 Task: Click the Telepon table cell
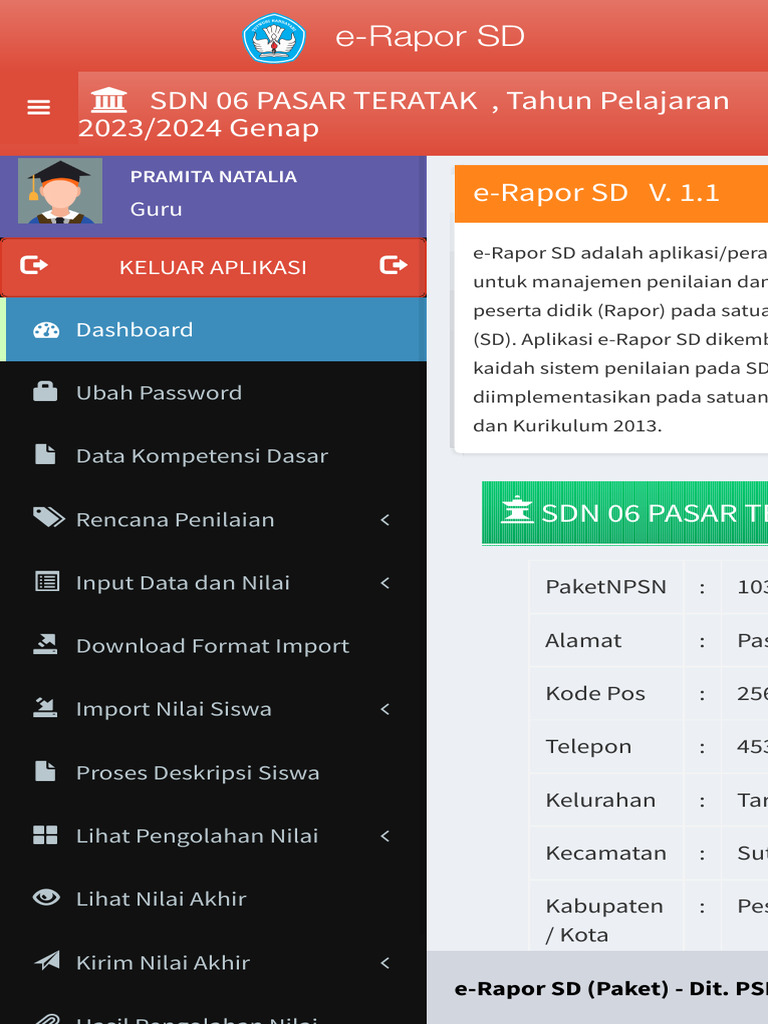pos(606,746)
